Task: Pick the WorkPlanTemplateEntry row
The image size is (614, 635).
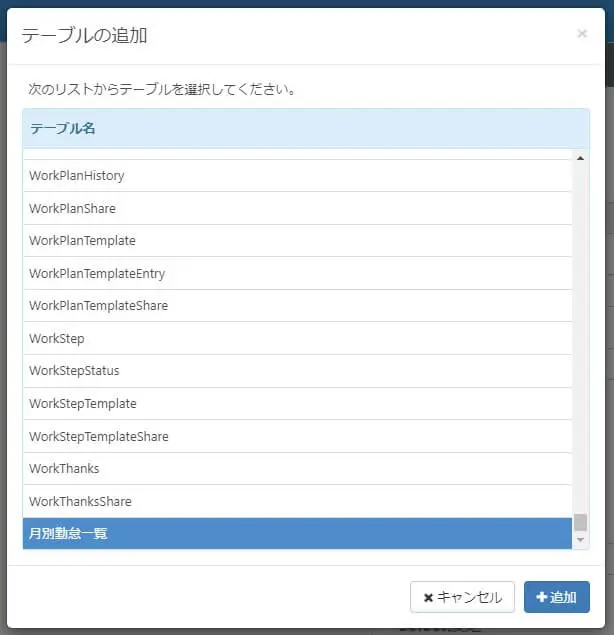Action: click(97, 274)
